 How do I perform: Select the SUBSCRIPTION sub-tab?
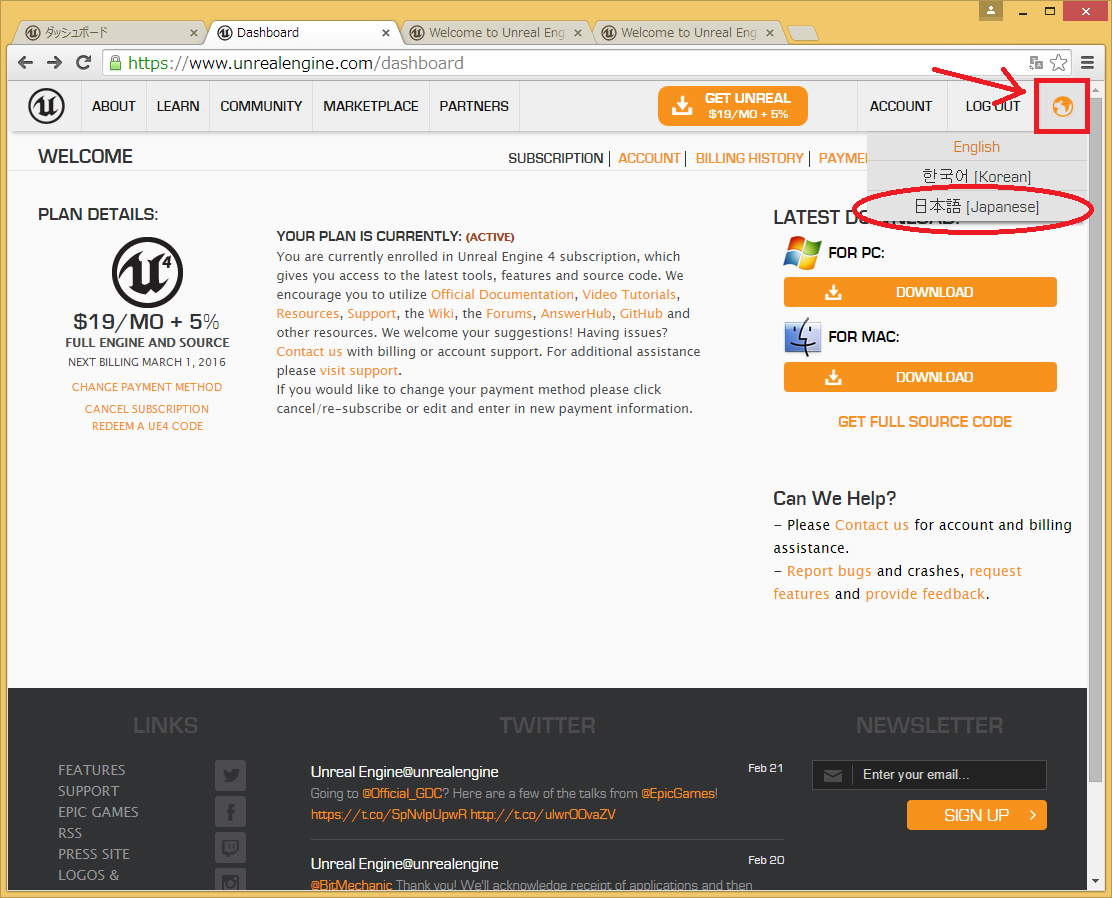coord(555,158)
